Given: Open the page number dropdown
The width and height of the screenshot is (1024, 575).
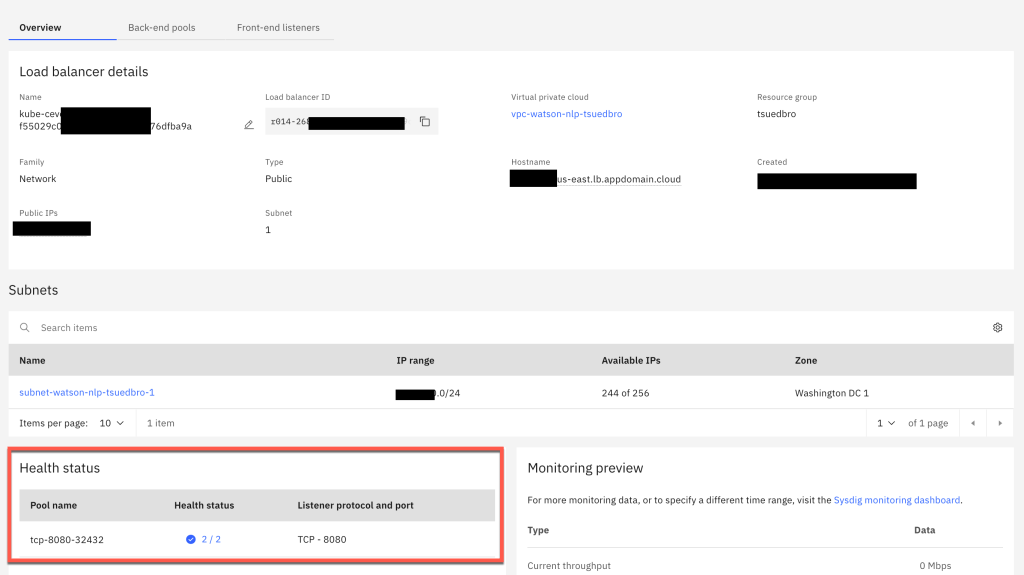Looking at the screenshot, I should (x=886, y=423).
